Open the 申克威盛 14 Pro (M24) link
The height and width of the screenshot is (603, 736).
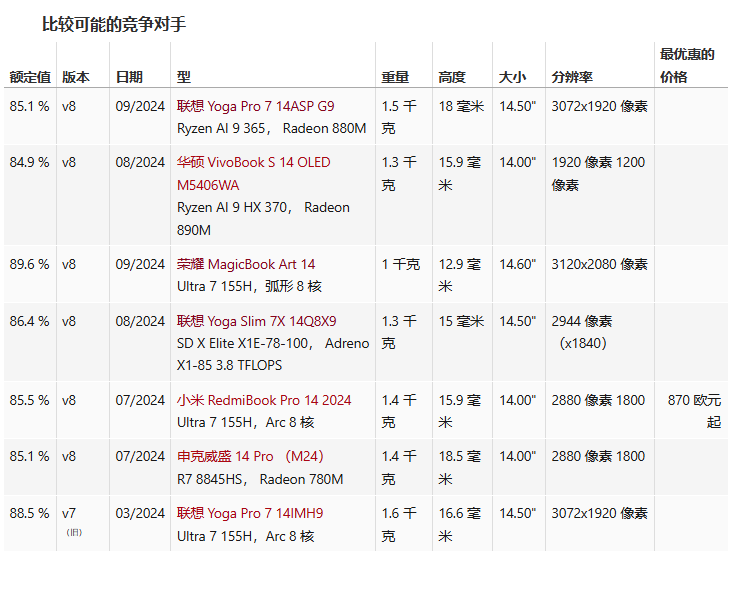(x=250, y=456)
